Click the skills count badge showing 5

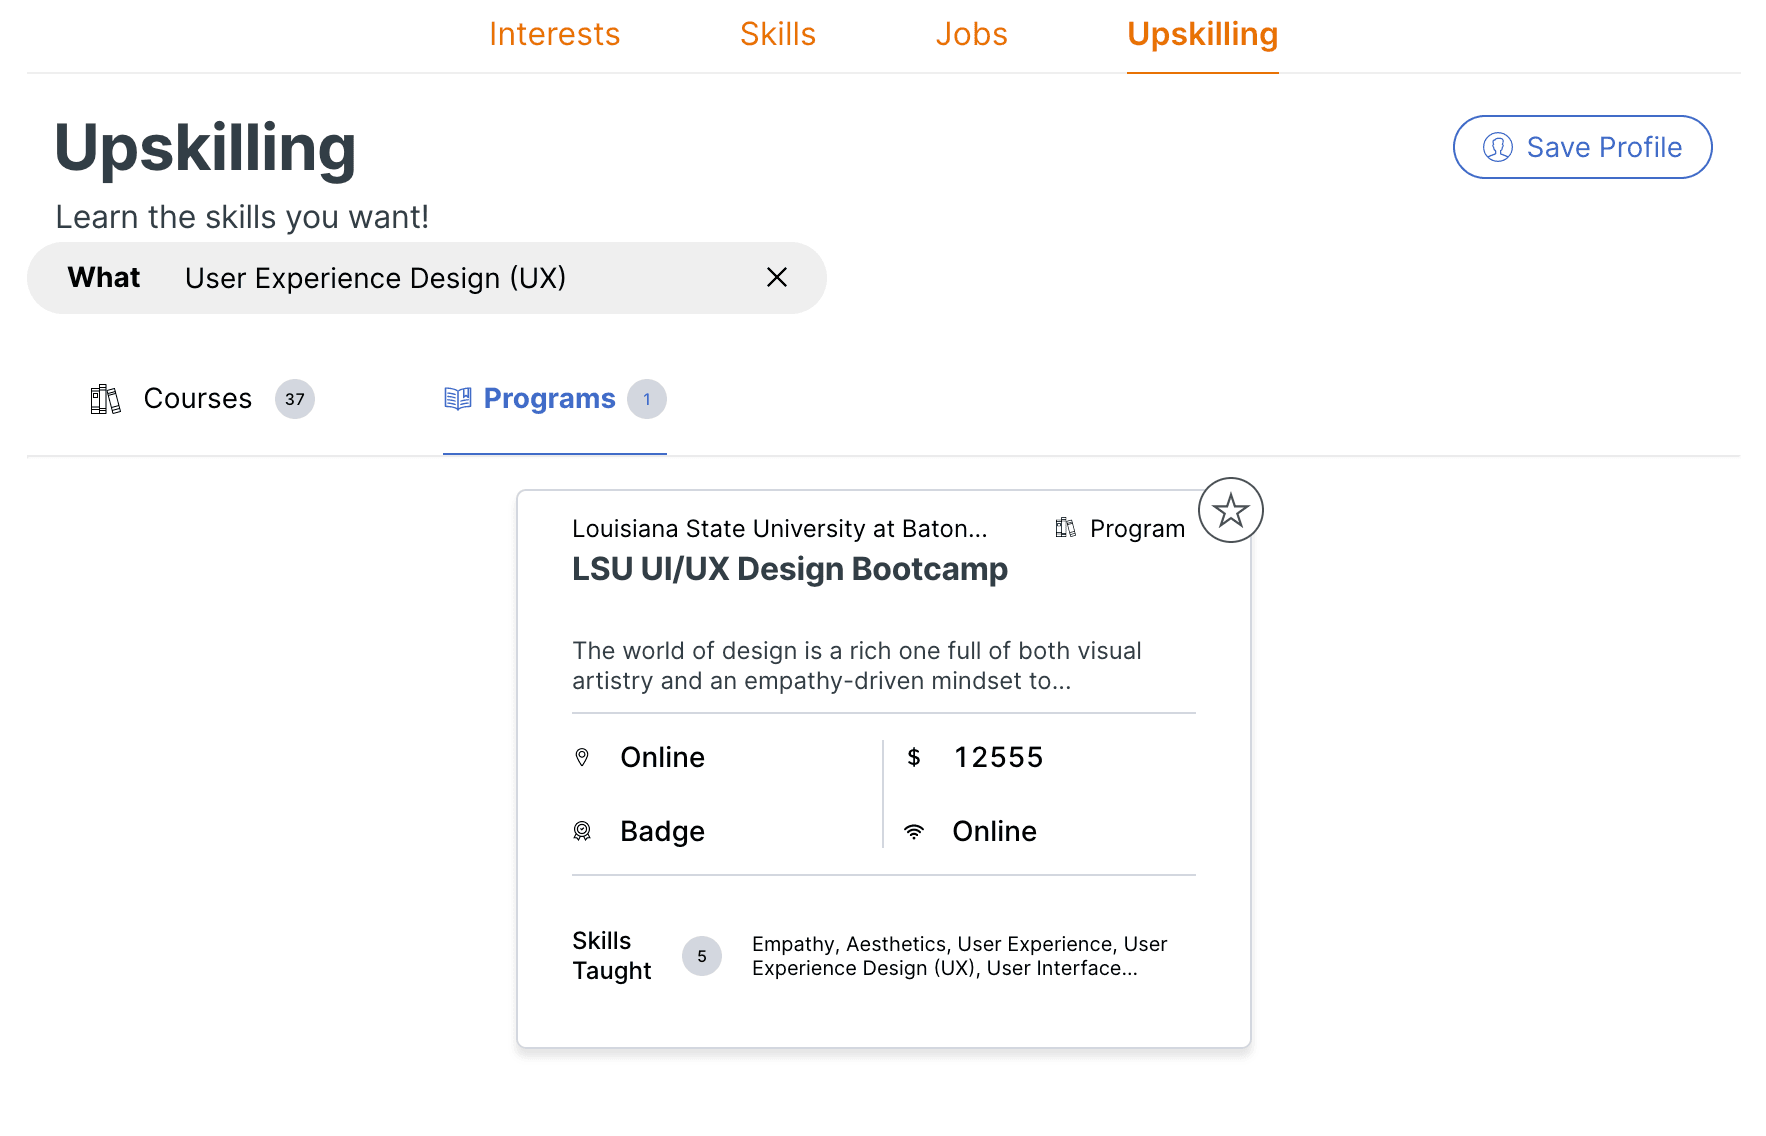coord(701,956)
